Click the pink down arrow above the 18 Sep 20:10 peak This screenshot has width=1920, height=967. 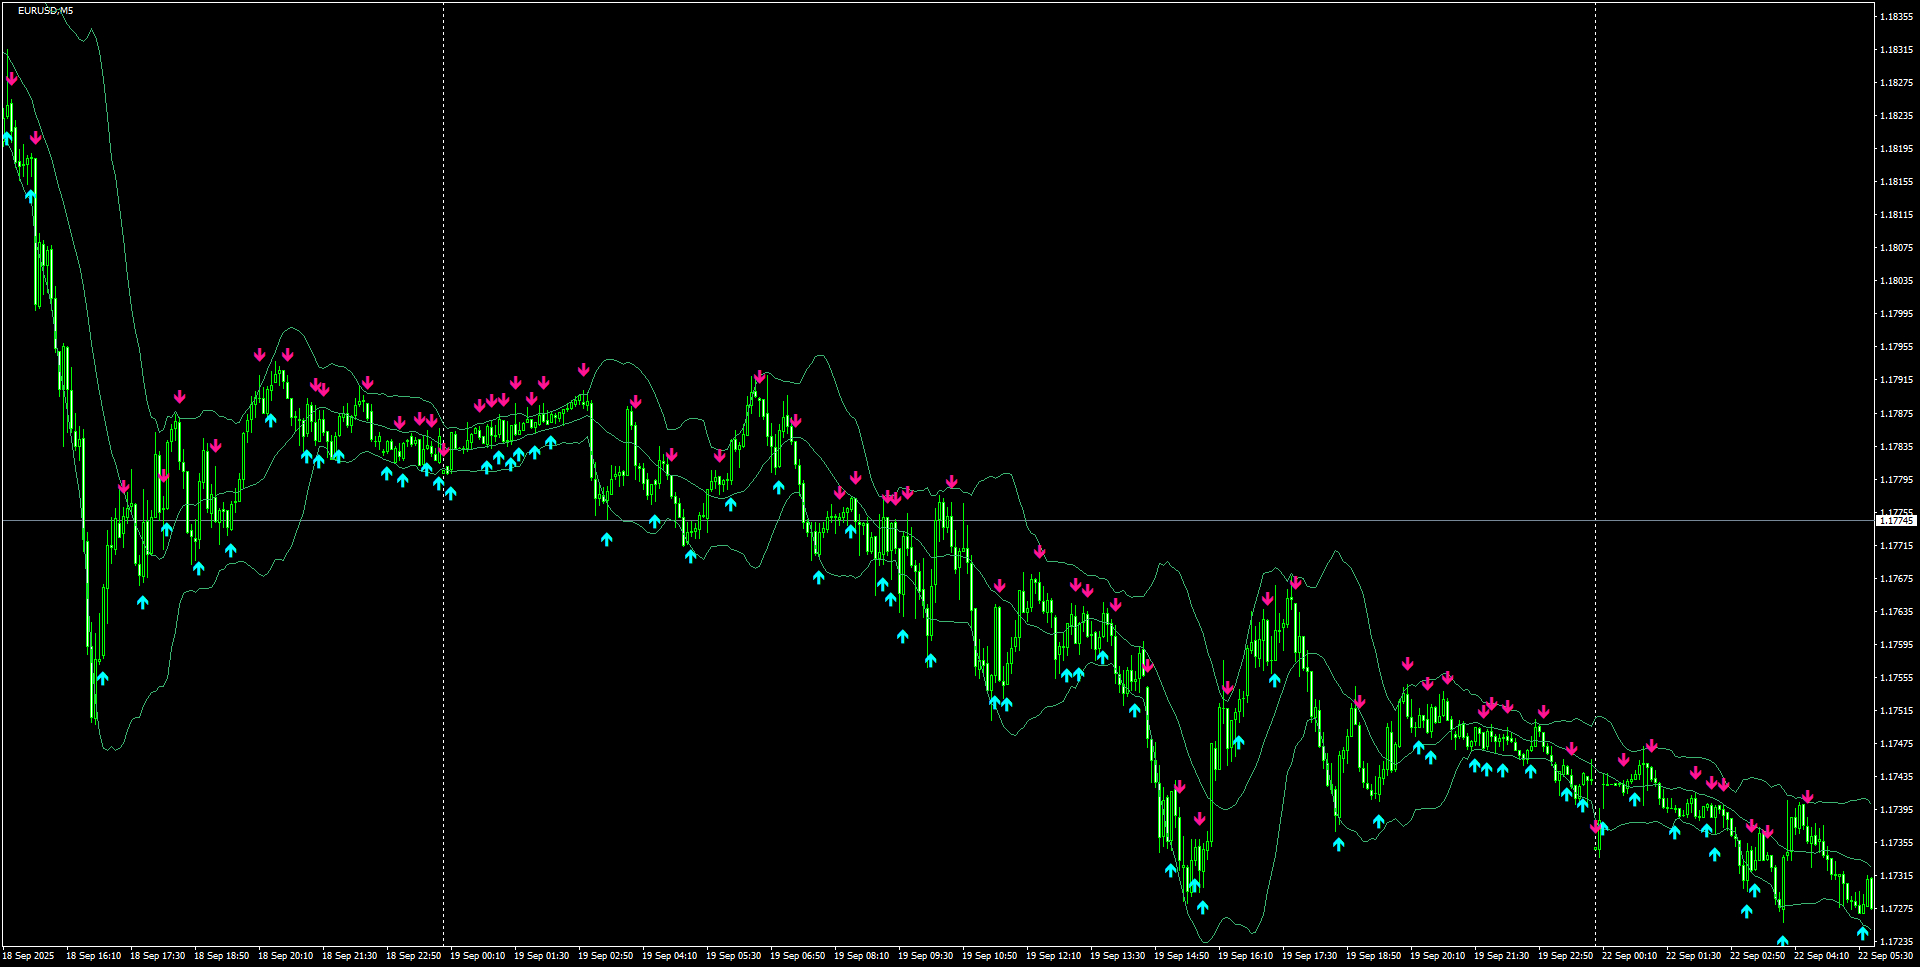pos(288,353)
